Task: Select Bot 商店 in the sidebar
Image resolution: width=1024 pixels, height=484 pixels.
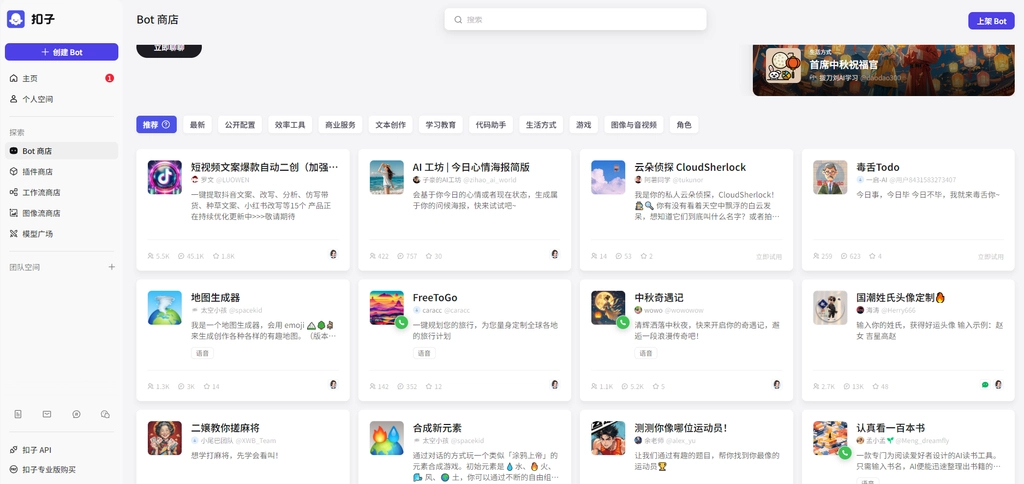Action: tap(61, 151)
